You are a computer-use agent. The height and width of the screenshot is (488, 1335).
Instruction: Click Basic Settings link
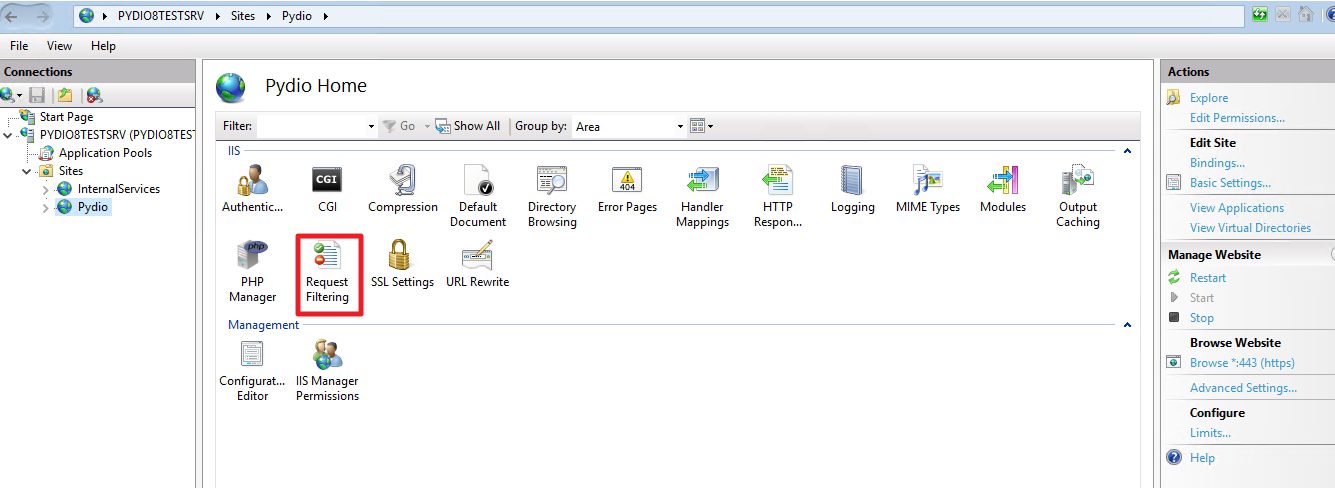pos(1230,183)
